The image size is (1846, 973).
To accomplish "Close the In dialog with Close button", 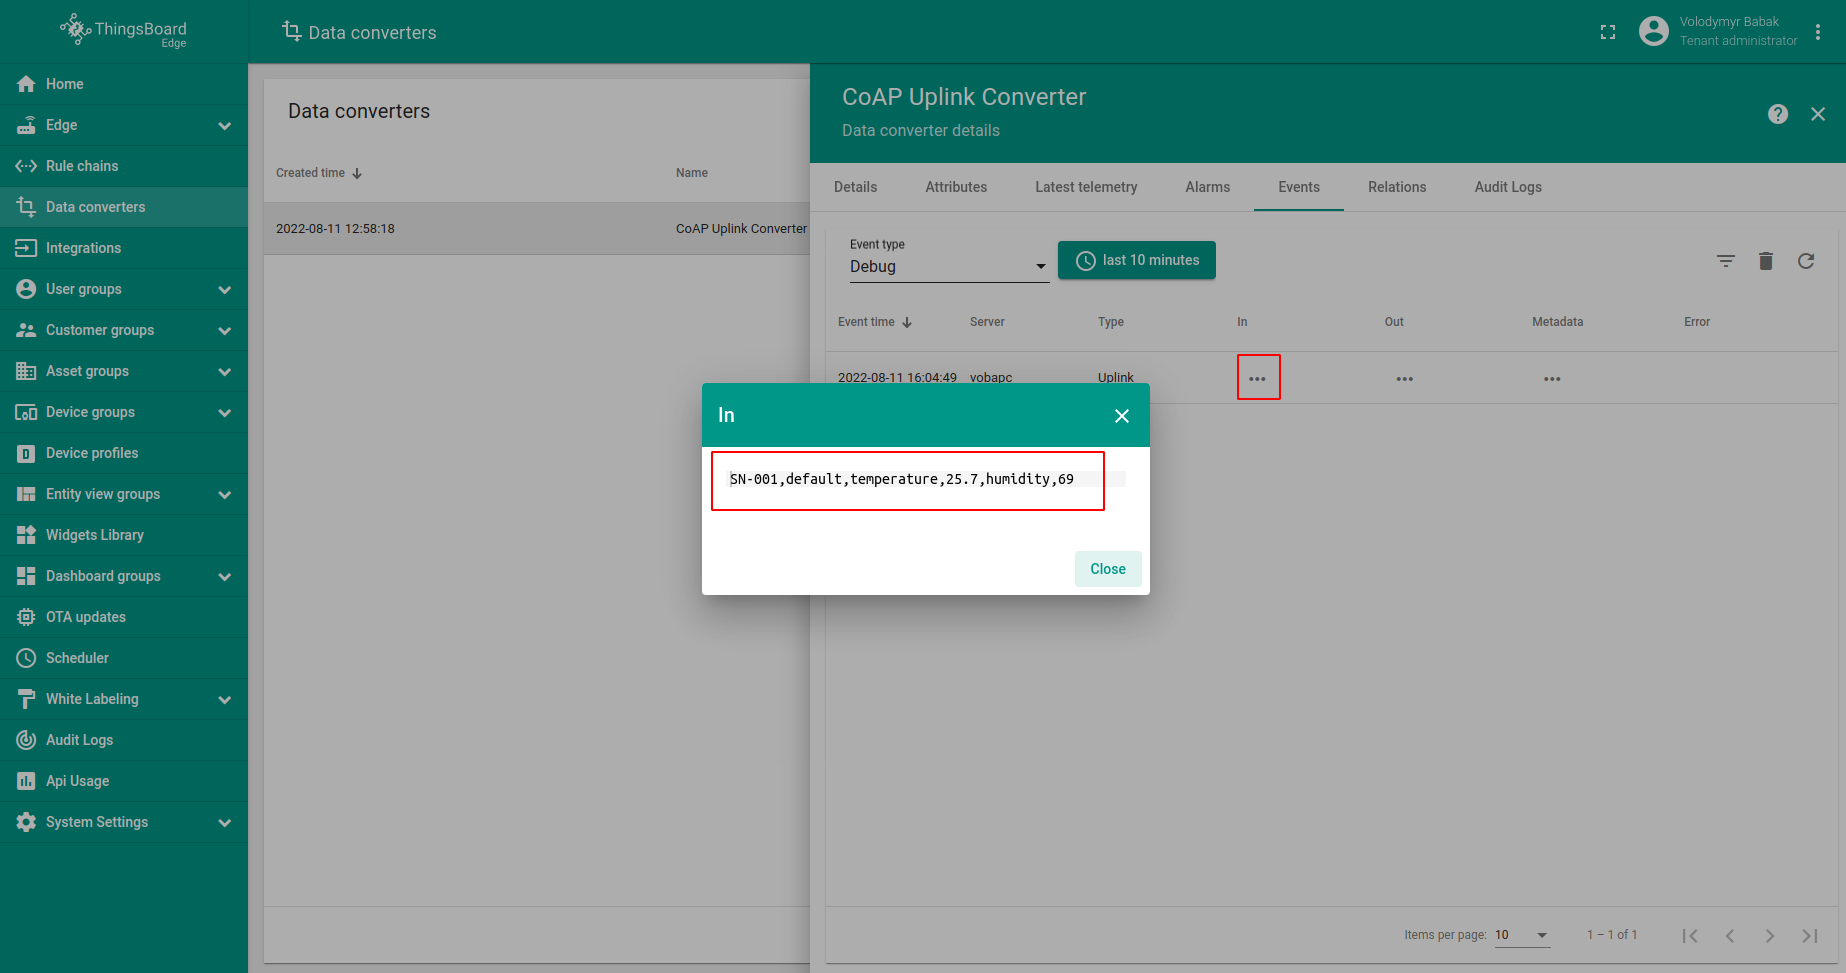I will [x=1108, y=569].
